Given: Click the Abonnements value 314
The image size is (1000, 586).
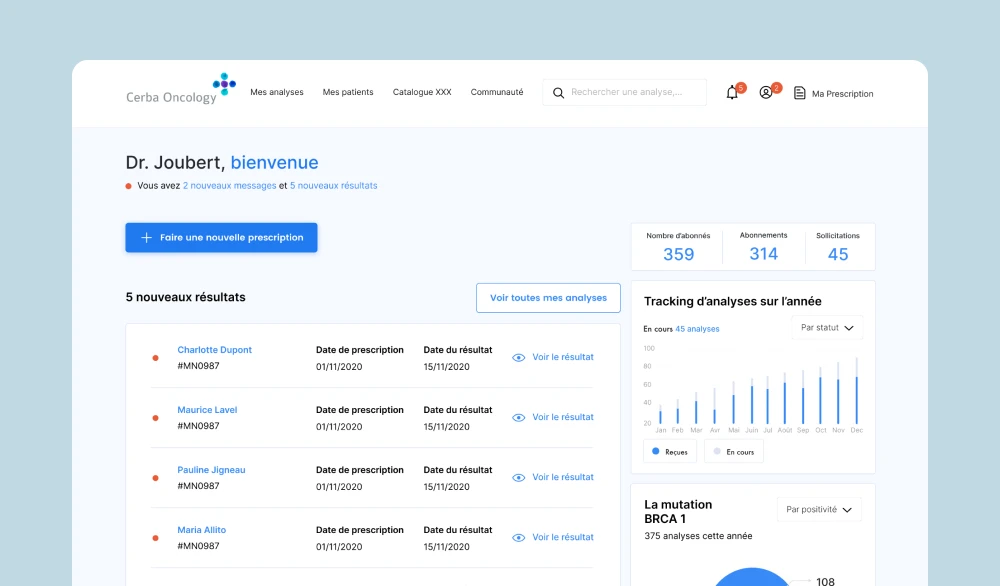Looking at the screenshot, I should 763,254.
